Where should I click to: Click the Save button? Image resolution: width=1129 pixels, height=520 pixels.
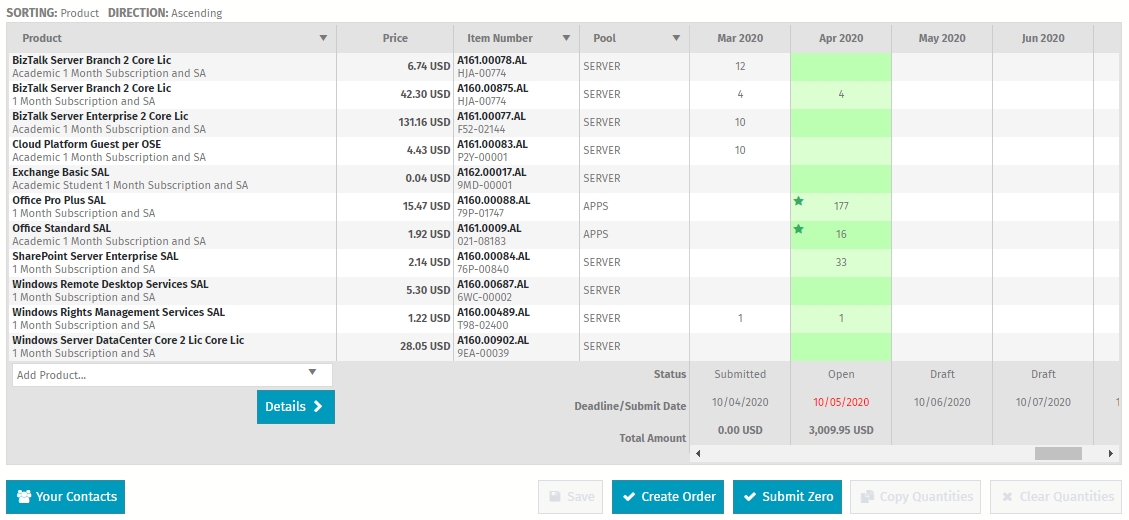pyautogui.click(x=570, y=497)
